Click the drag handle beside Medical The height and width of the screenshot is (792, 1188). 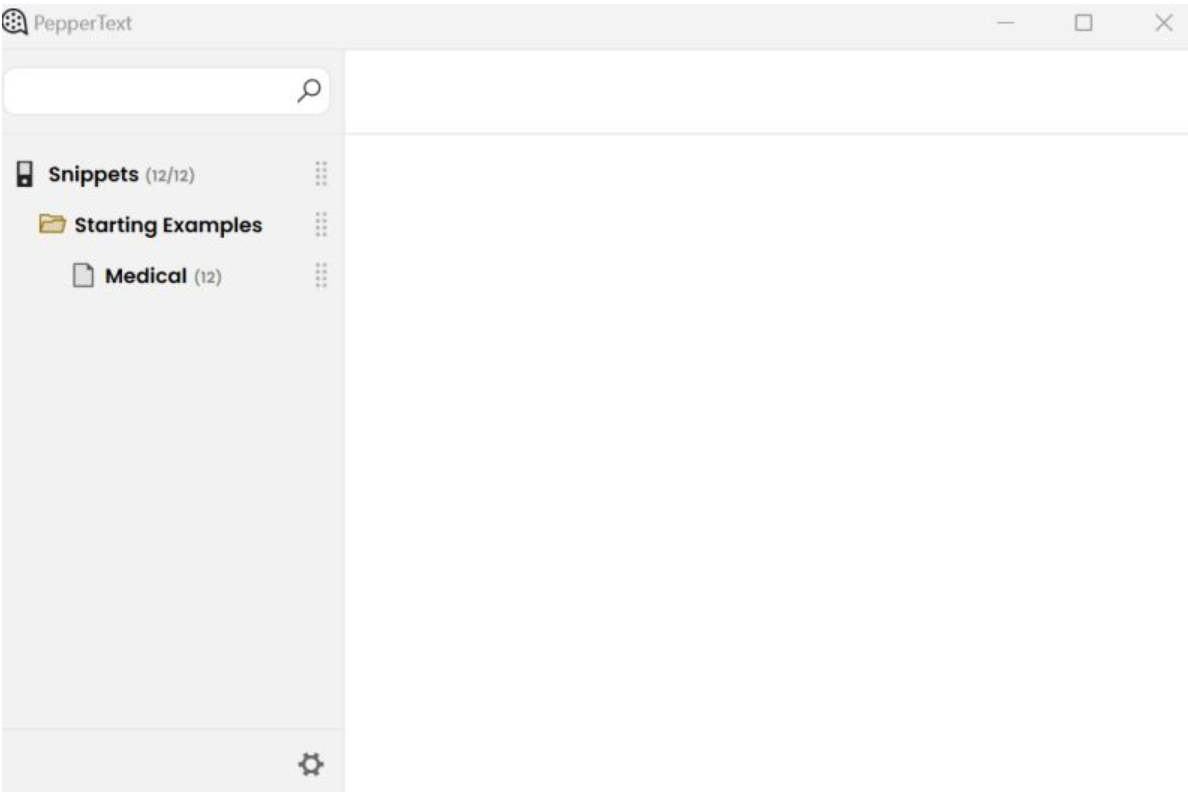pyautogui.click(x=319, y=276)
